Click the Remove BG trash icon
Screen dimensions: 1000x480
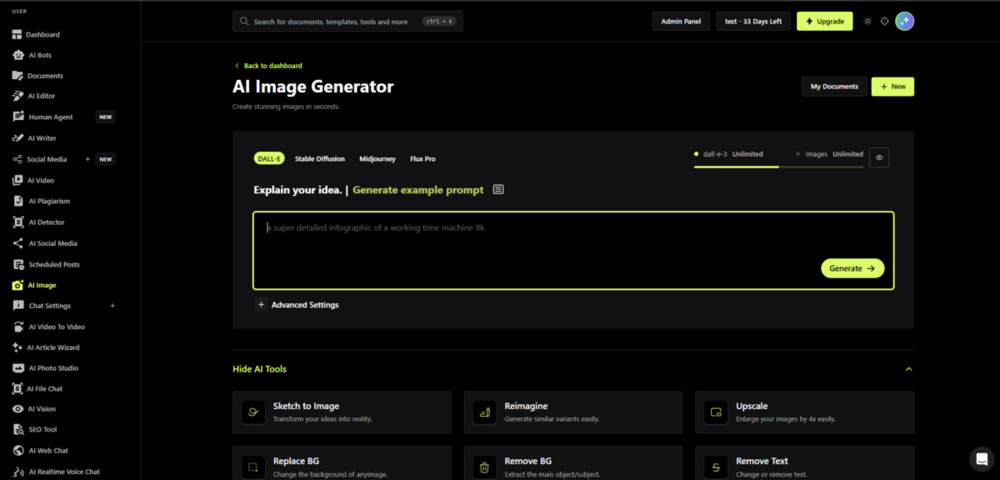[484, 467]
